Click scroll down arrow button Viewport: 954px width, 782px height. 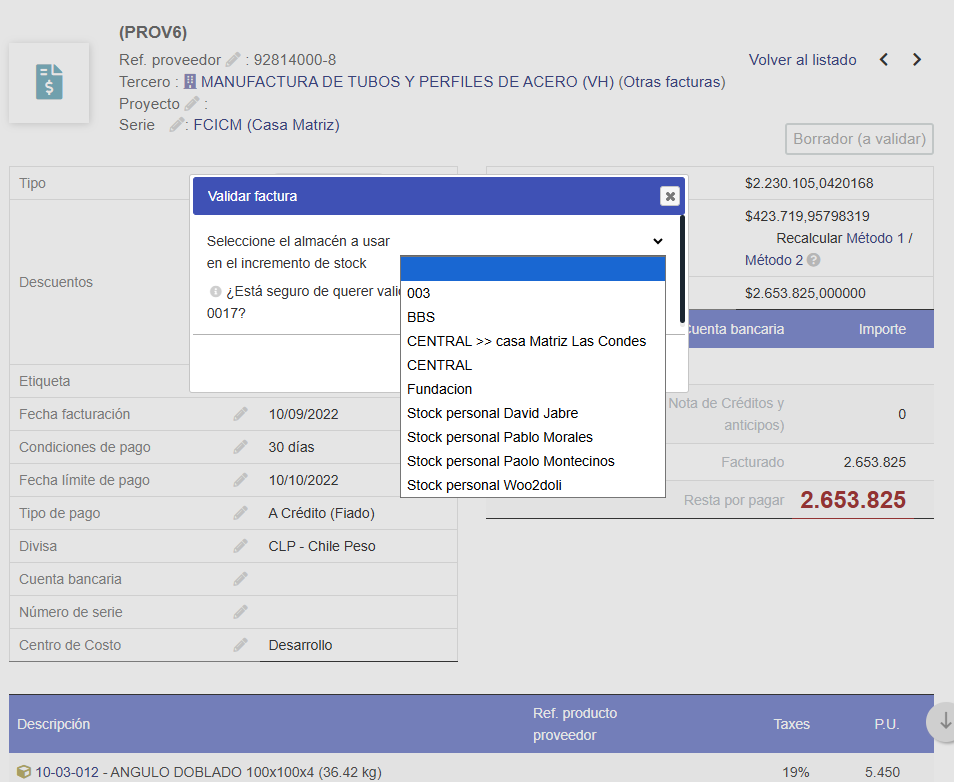tap(941, 720)
